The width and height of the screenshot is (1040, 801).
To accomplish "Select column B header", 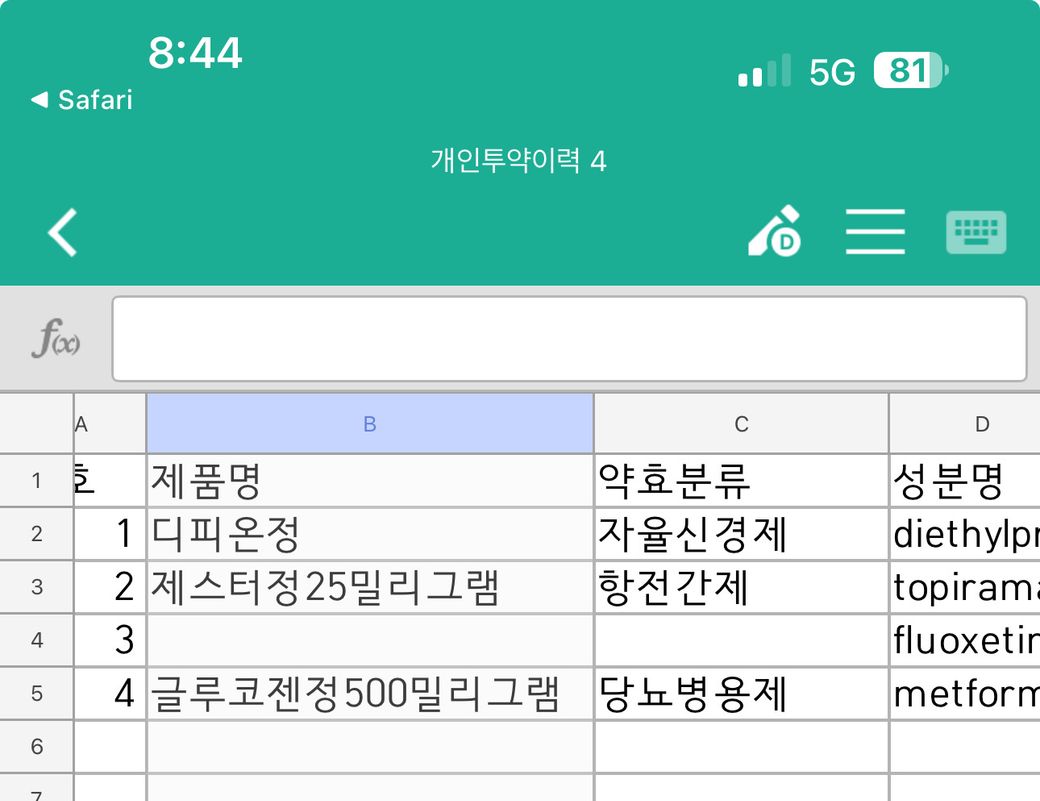I will 369,424.
